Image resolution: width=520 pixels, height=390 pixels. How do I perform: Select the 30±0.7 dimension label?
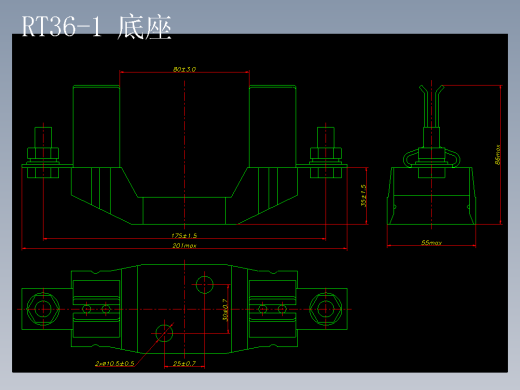(225, 310)
